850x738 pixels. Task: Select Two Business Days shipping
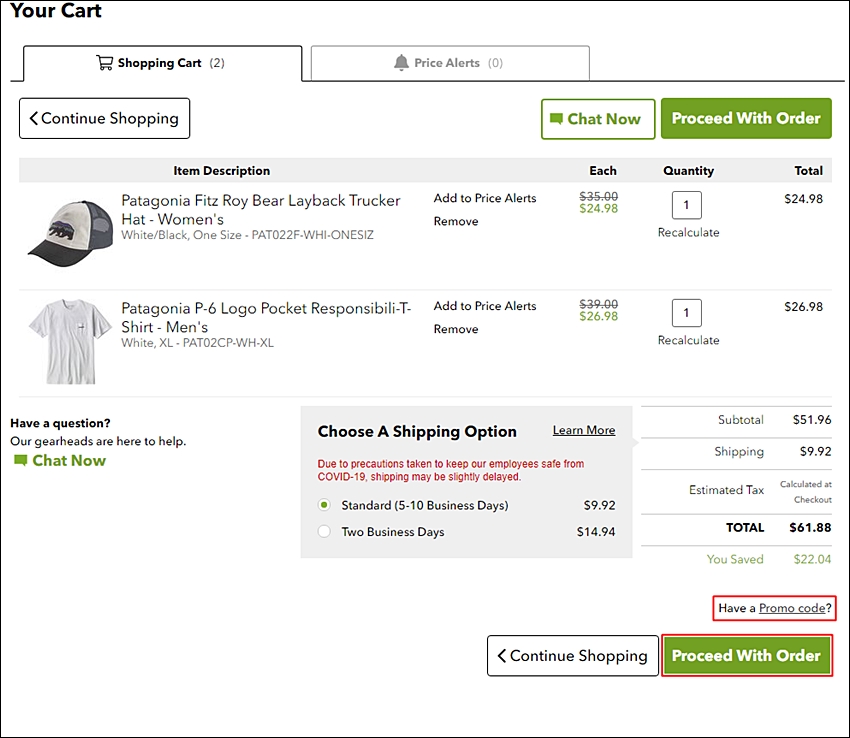(x=324, y=531)
